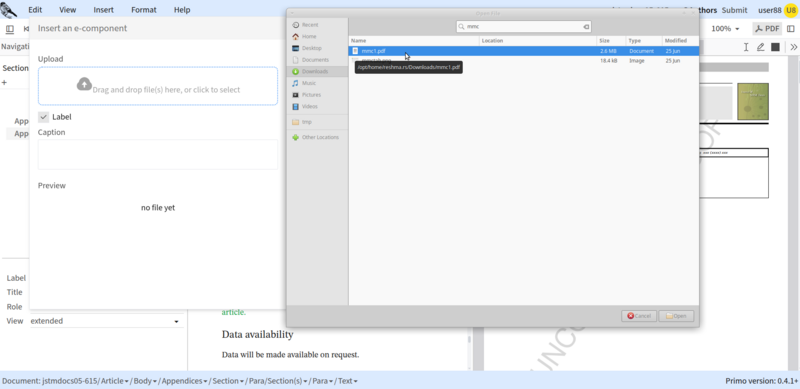Click the filled black square tool icon
Screen dimensions: 800x389
tap(776, 47)
